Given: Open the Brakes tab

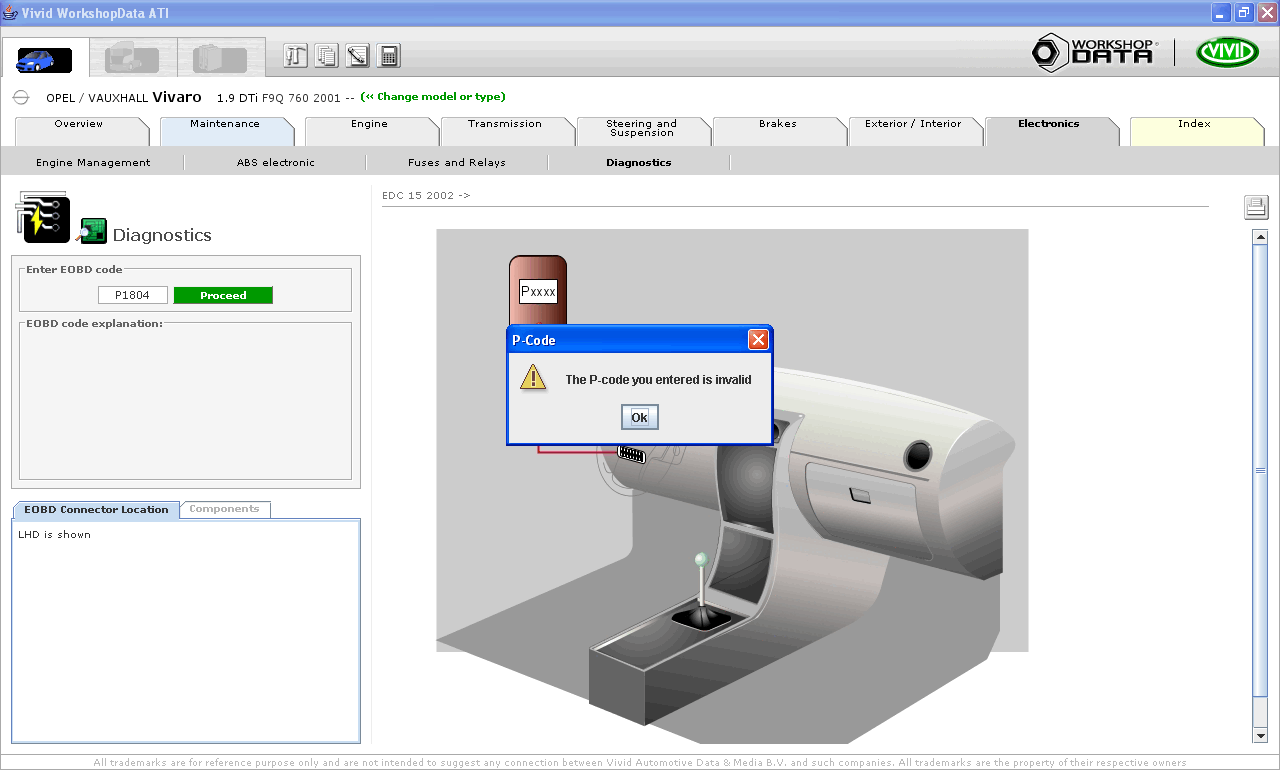Looking at the screenshot, I should (x=778, y=131).
